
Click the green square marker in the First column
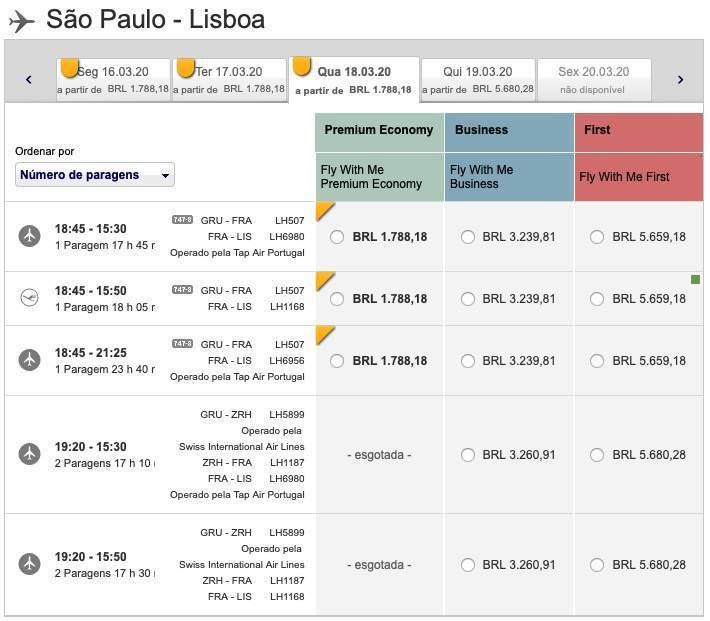696,279
